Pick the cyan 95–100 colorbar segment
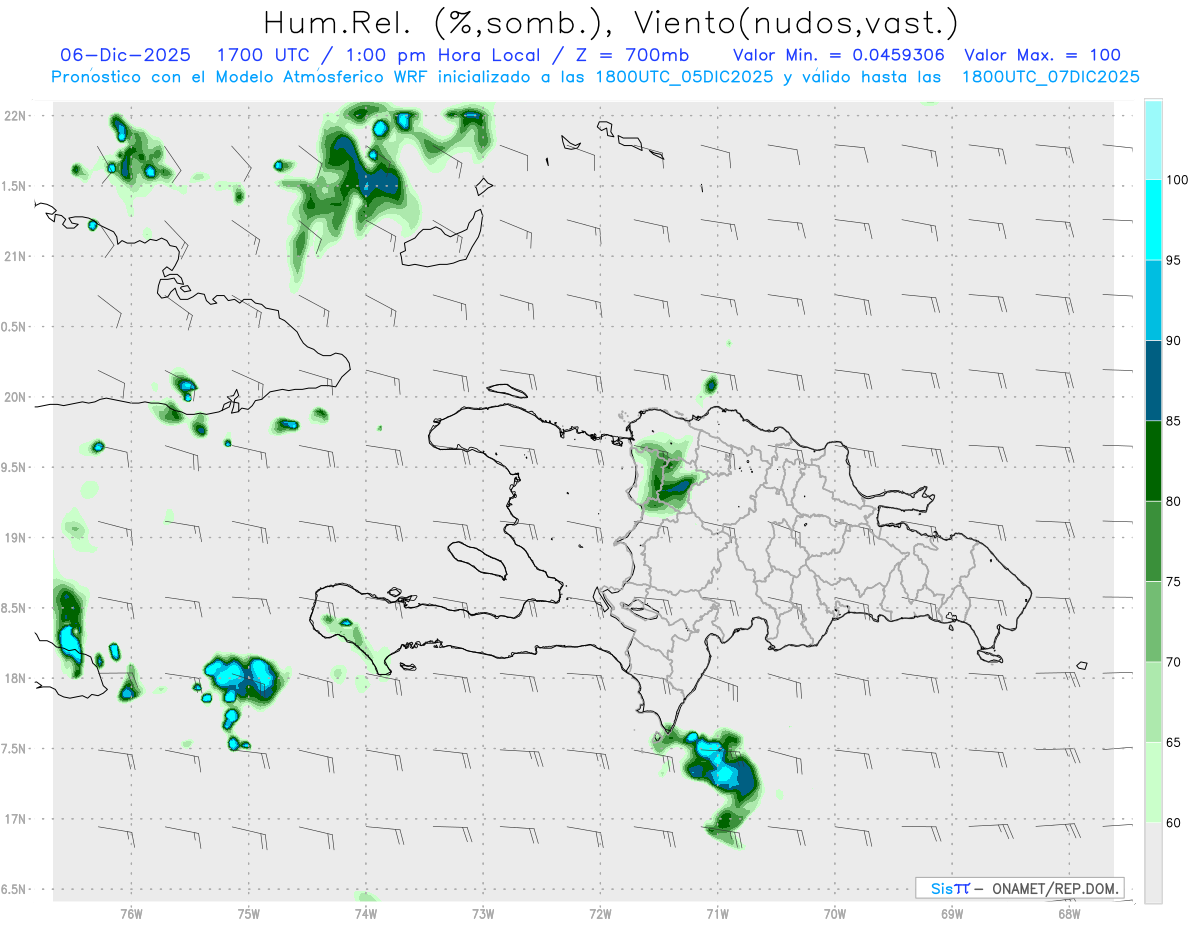This screenshot has height=927, width=1200. [1153, 220]
